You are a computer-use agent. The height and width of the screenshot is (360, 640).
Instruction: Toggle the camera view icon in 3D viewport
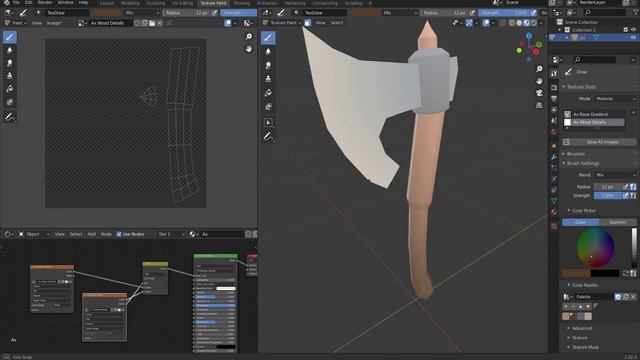coord(539,93)
